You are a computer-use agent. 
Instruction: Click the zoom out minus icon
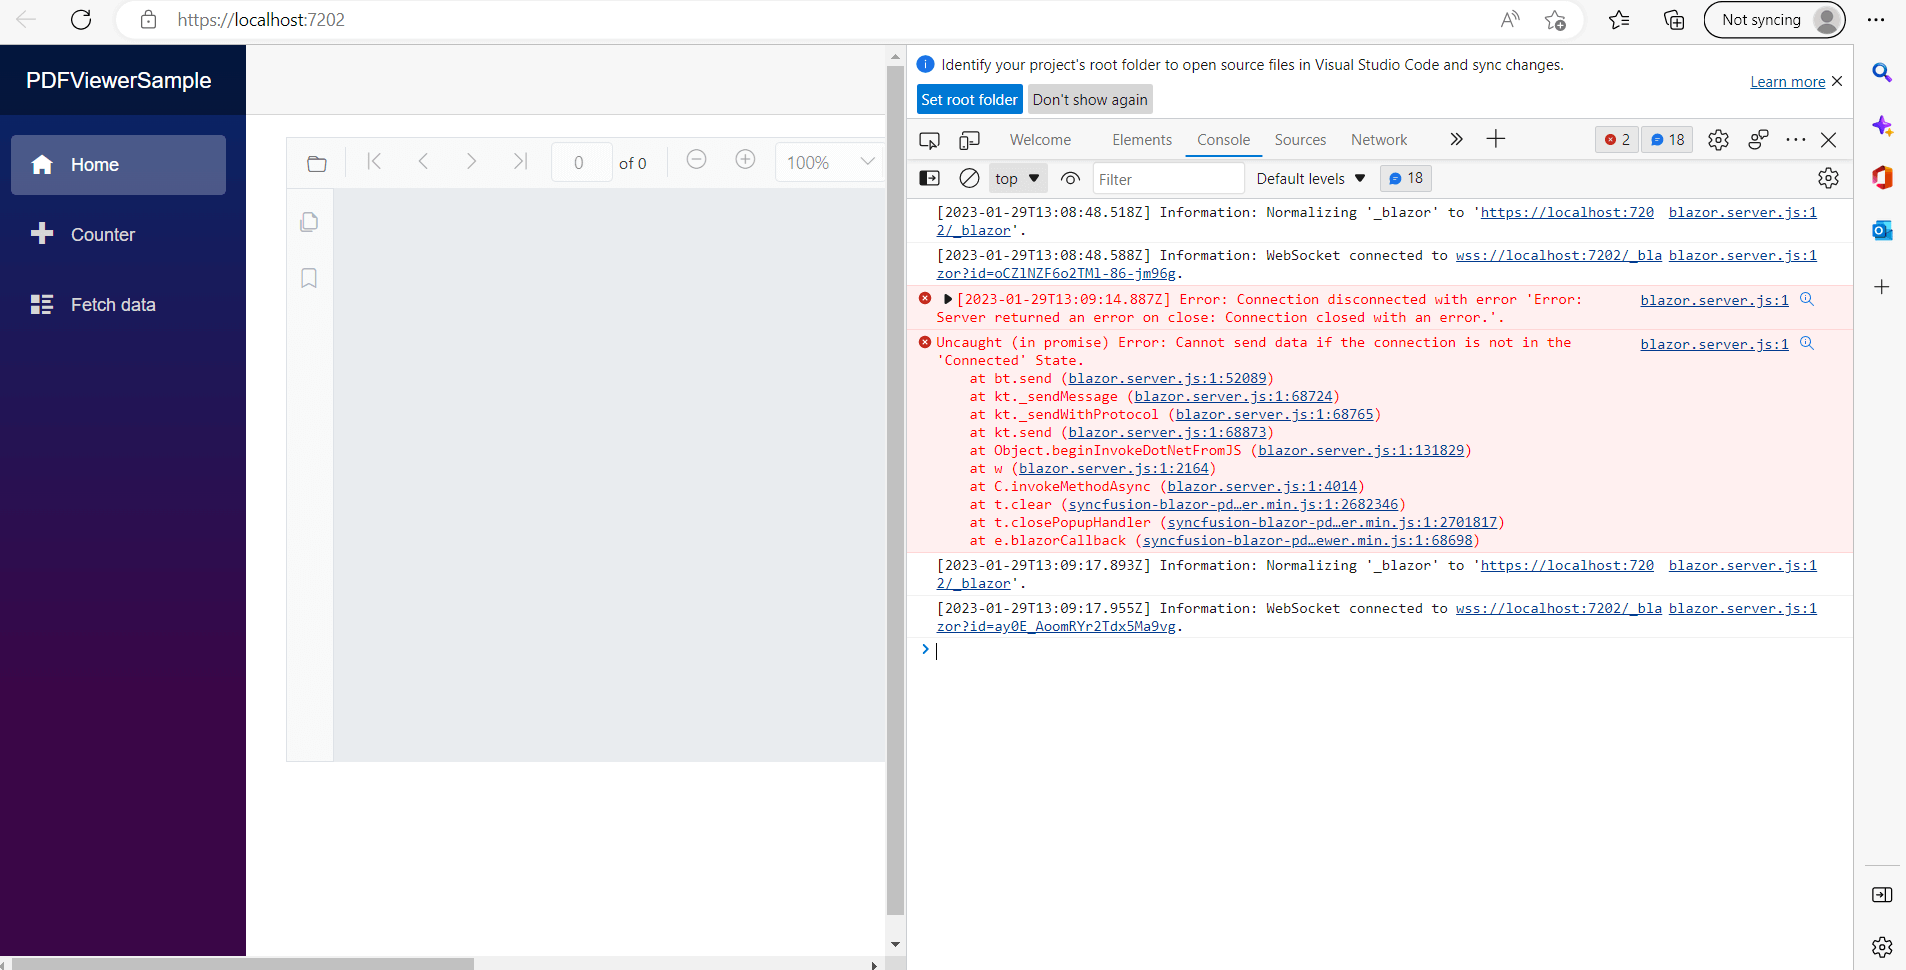point(695,160)
